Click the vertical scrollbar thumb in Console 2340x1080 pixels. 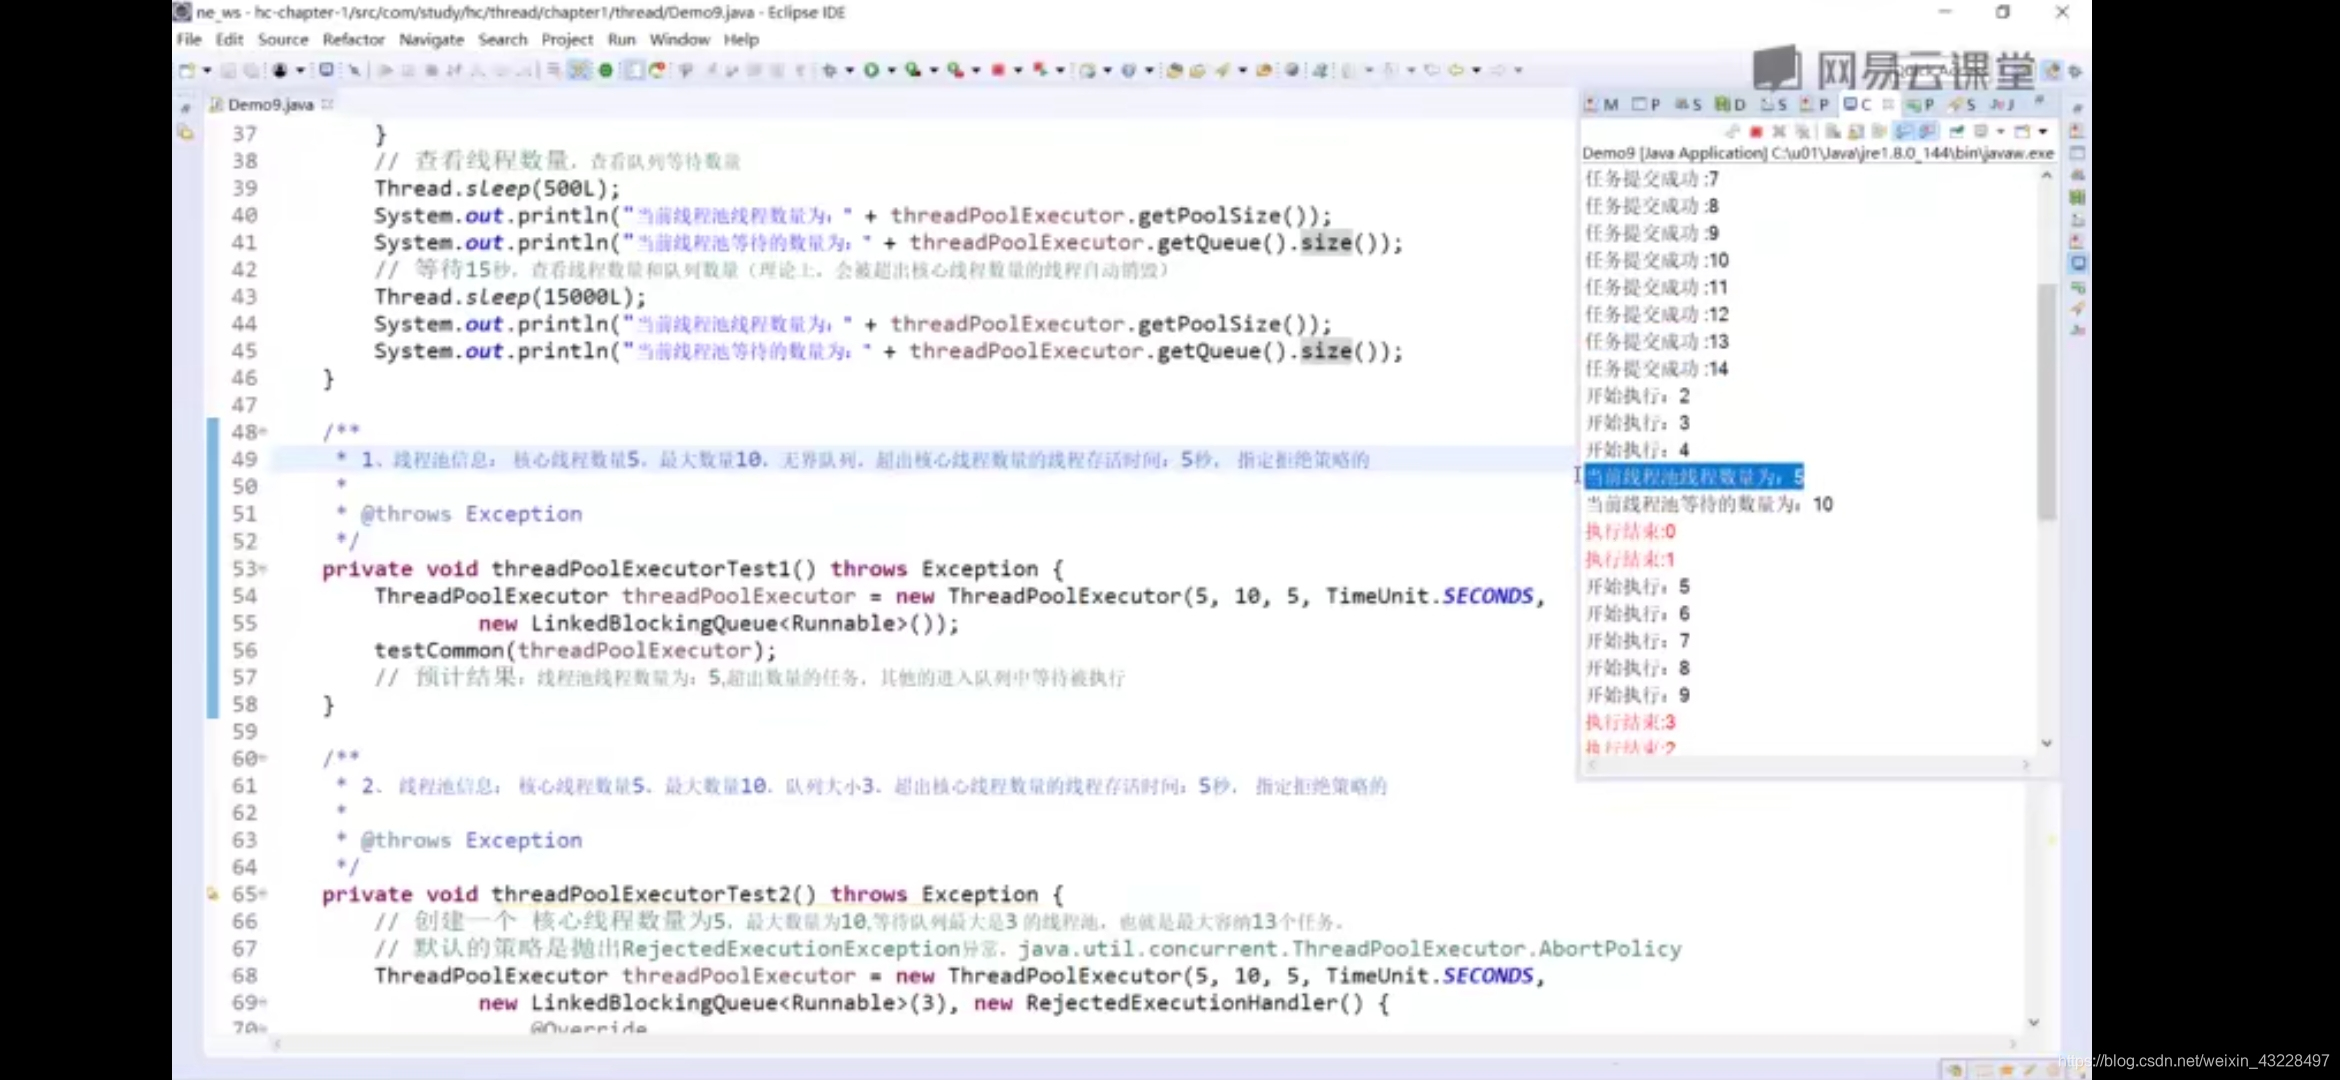pyautogui.click(x=2047, y=400)
